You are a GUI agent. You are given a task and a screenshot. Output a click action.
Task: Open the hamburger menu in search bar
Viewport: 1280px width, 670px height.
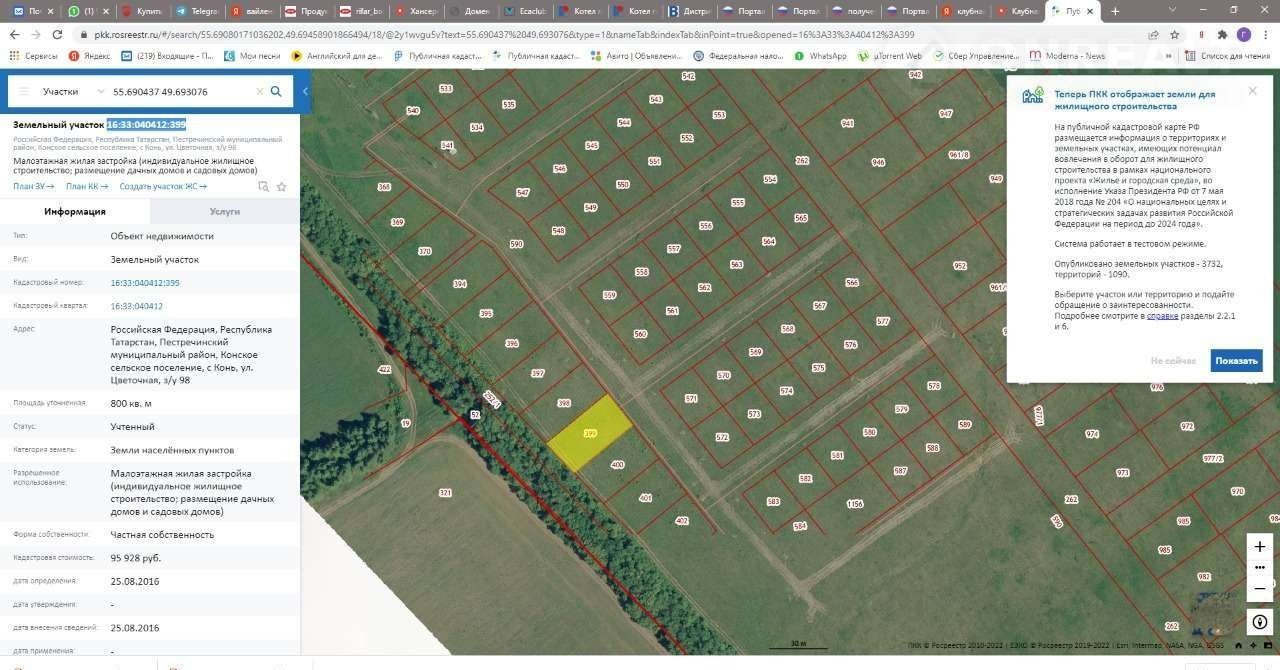point(23,91)
